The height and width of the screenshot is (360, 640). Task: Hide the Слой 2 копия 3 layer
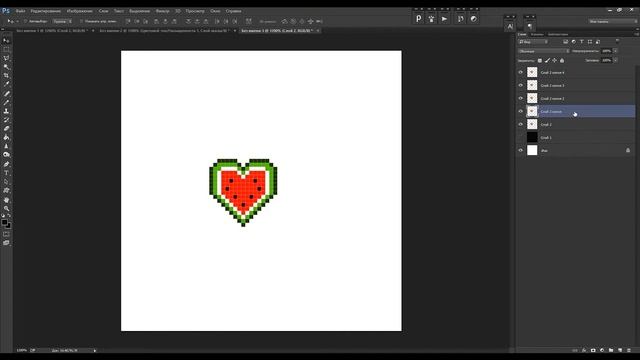tap(520, 85)
